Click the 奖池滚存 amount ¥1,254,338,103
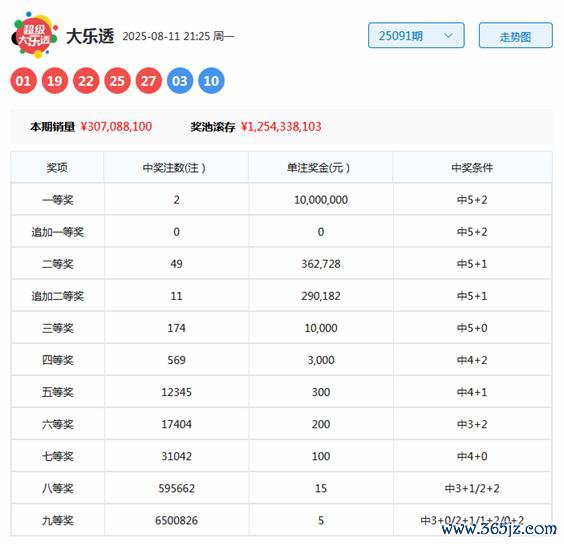 [281, 127]
